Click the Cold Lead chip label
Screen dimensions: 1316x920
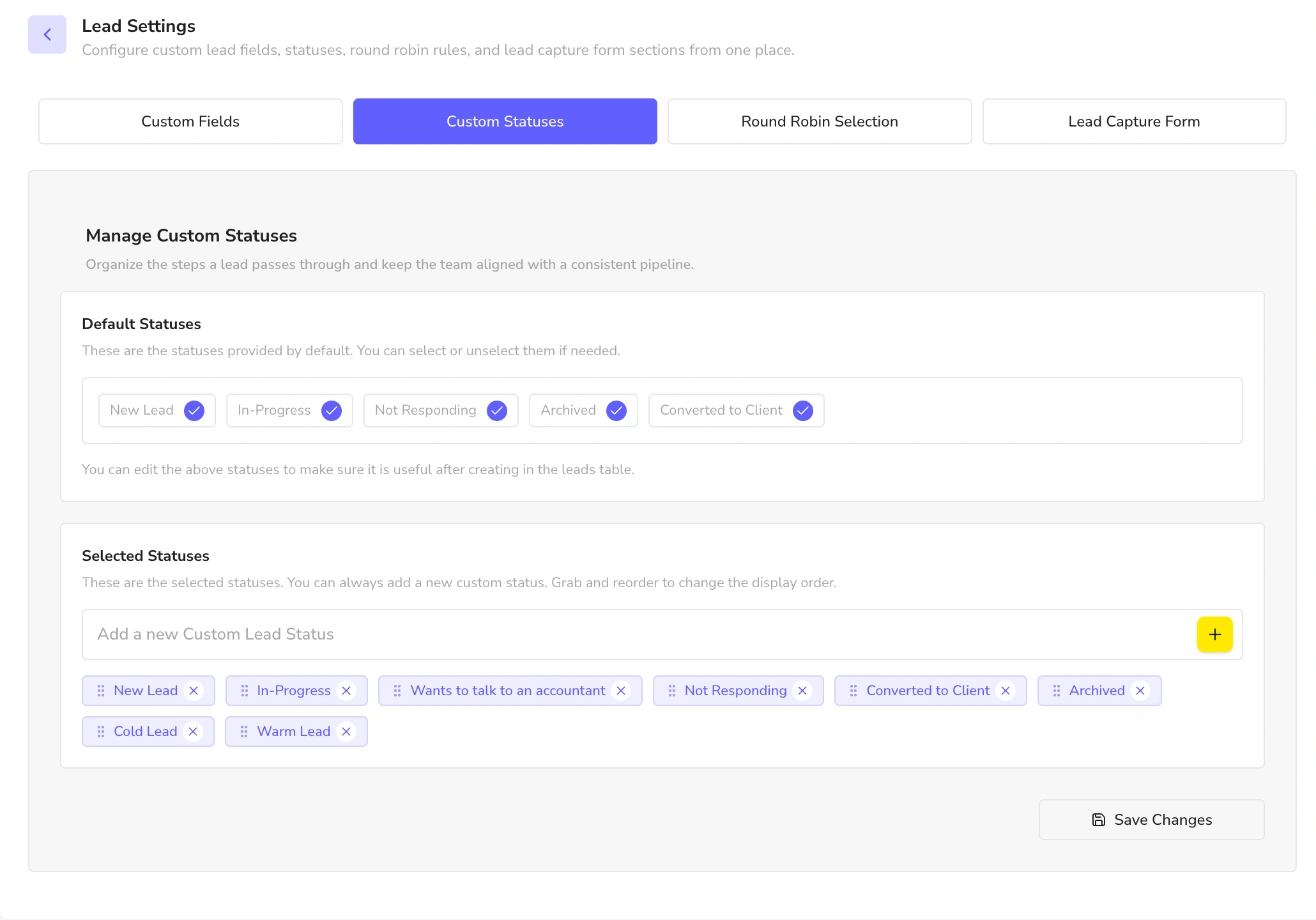(145, 732)
